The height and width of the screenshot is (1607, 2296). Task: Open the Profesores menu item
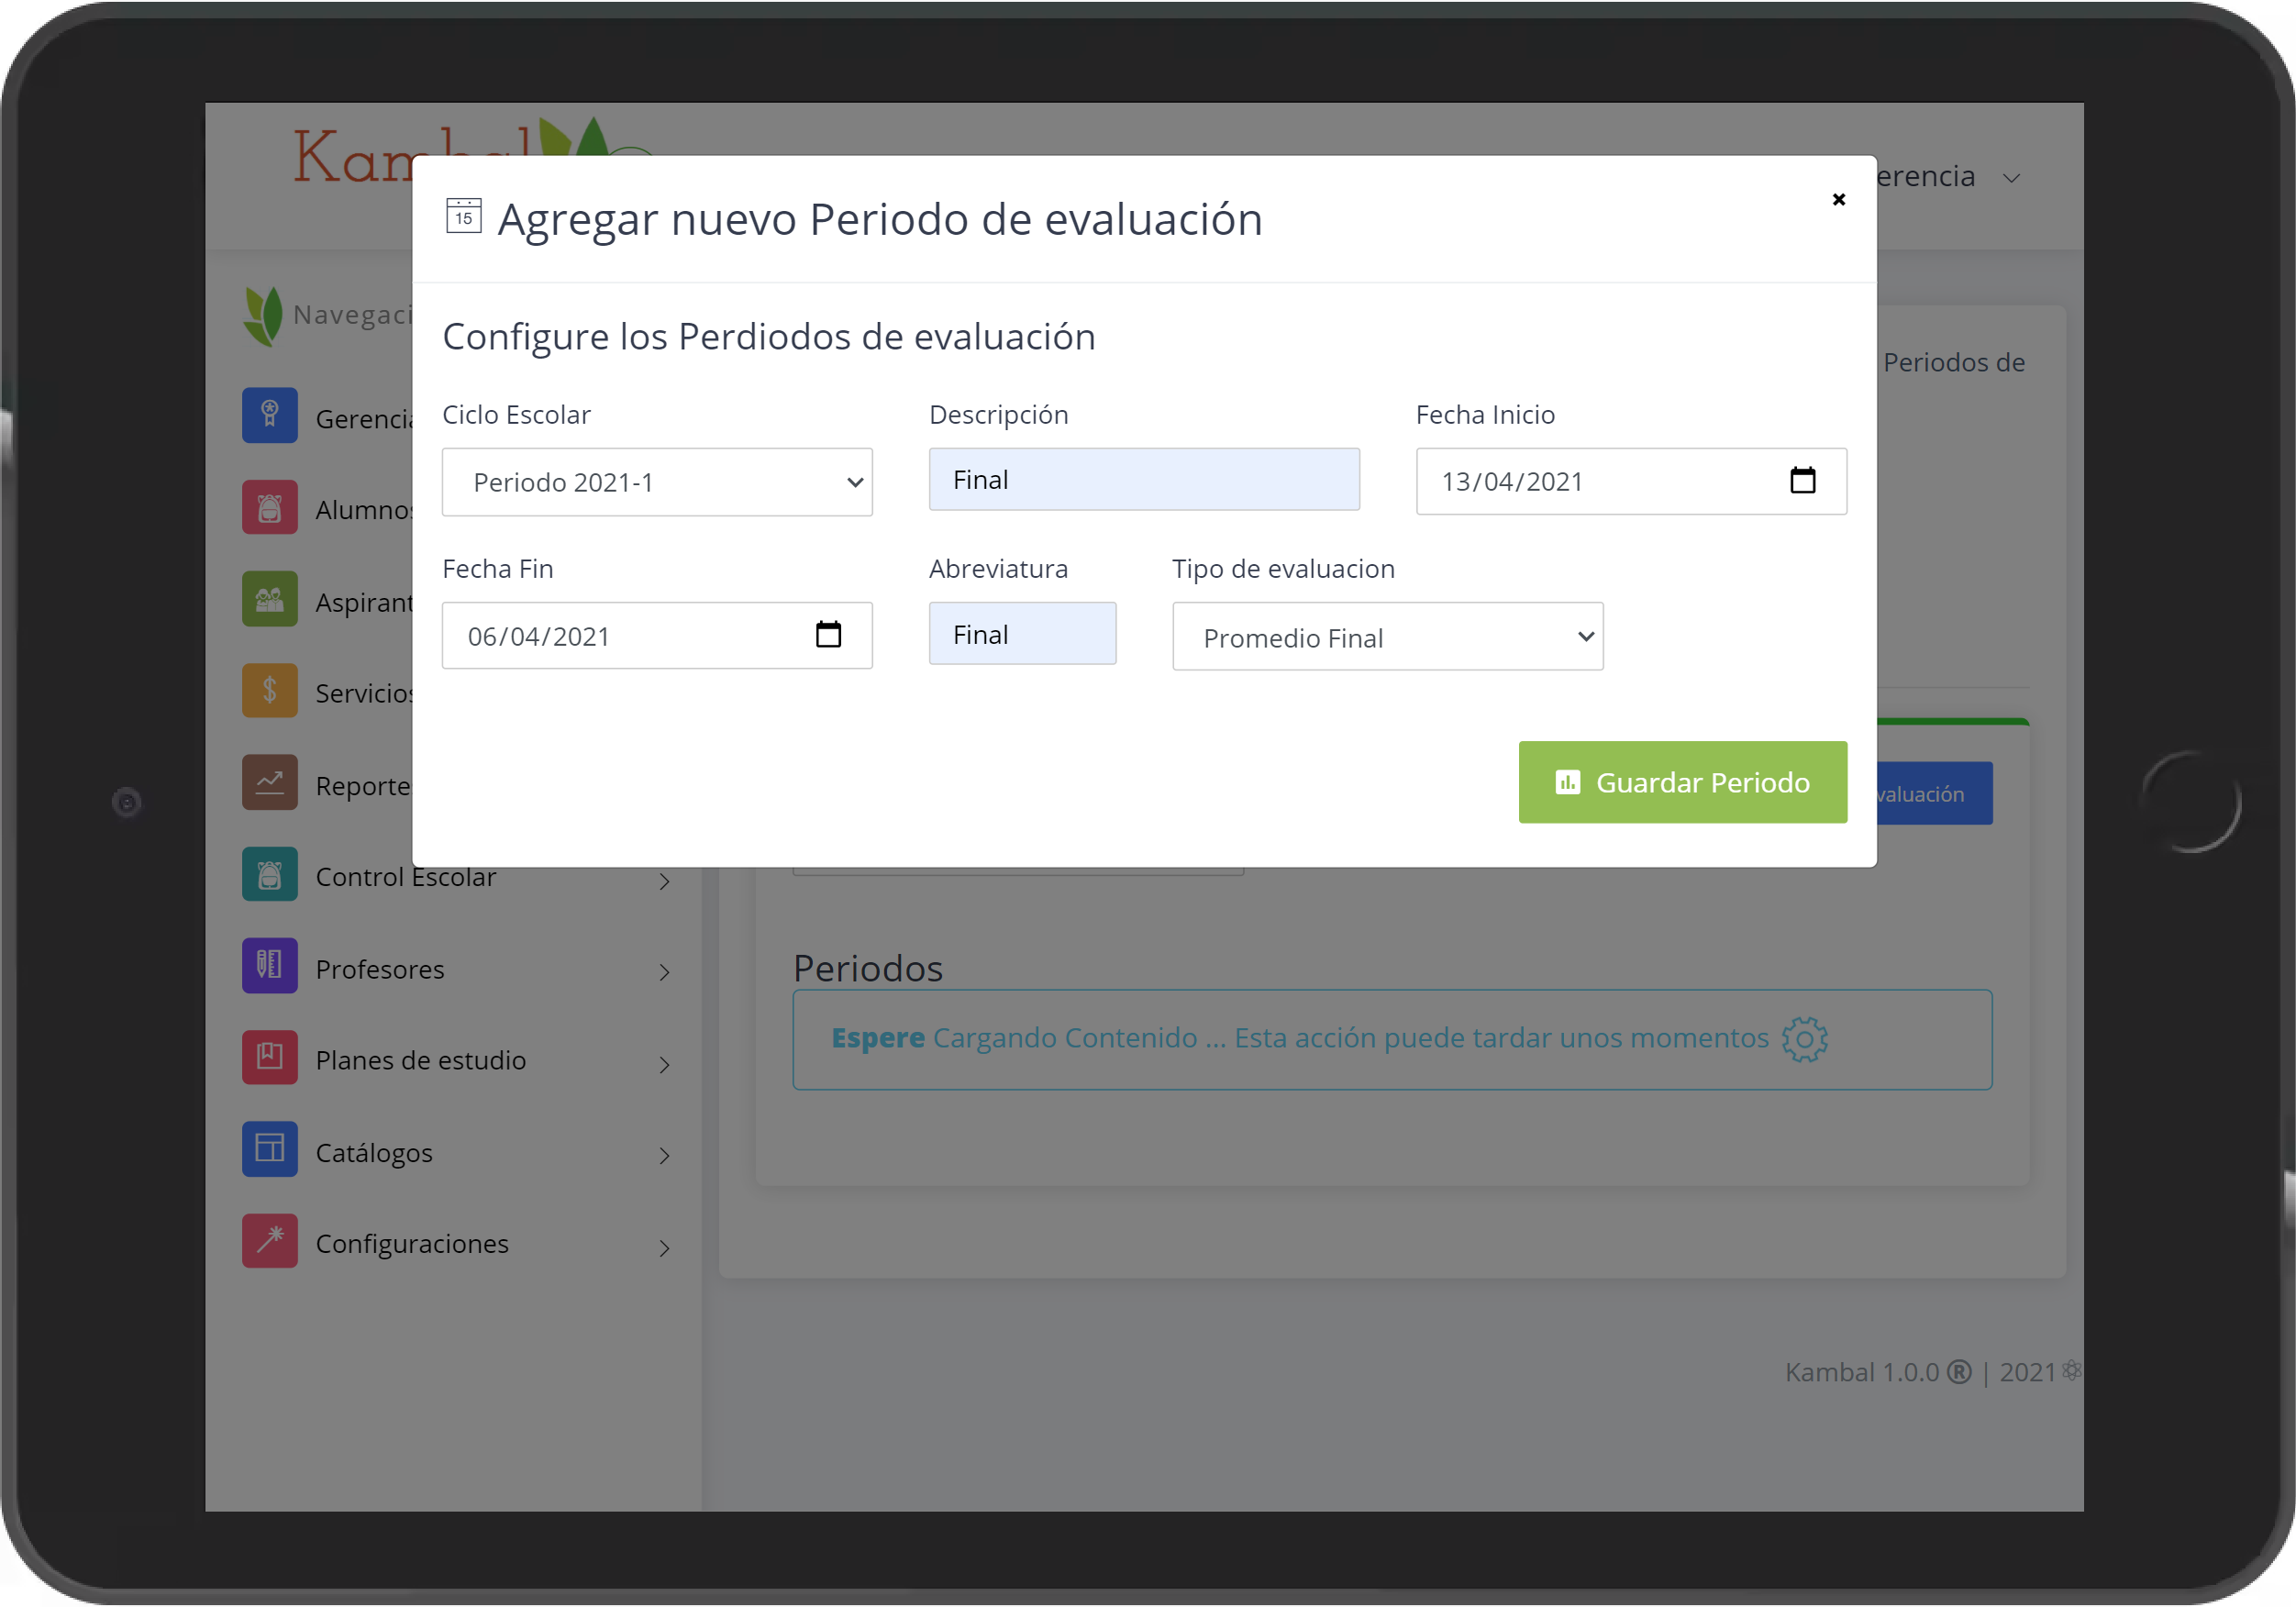click(x=458, y=969)
